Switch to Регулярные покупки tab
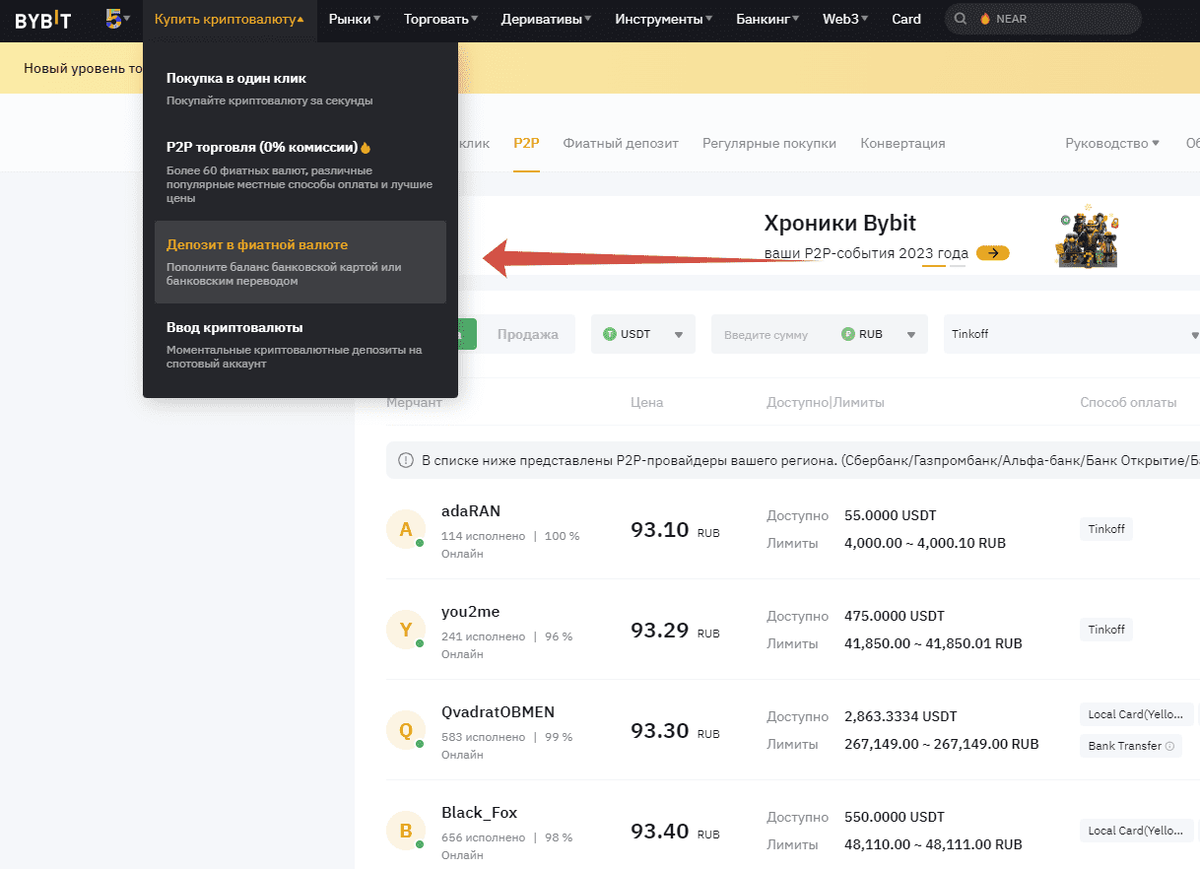The width and height of the screenshot is (1200, 869). [769, 143]
